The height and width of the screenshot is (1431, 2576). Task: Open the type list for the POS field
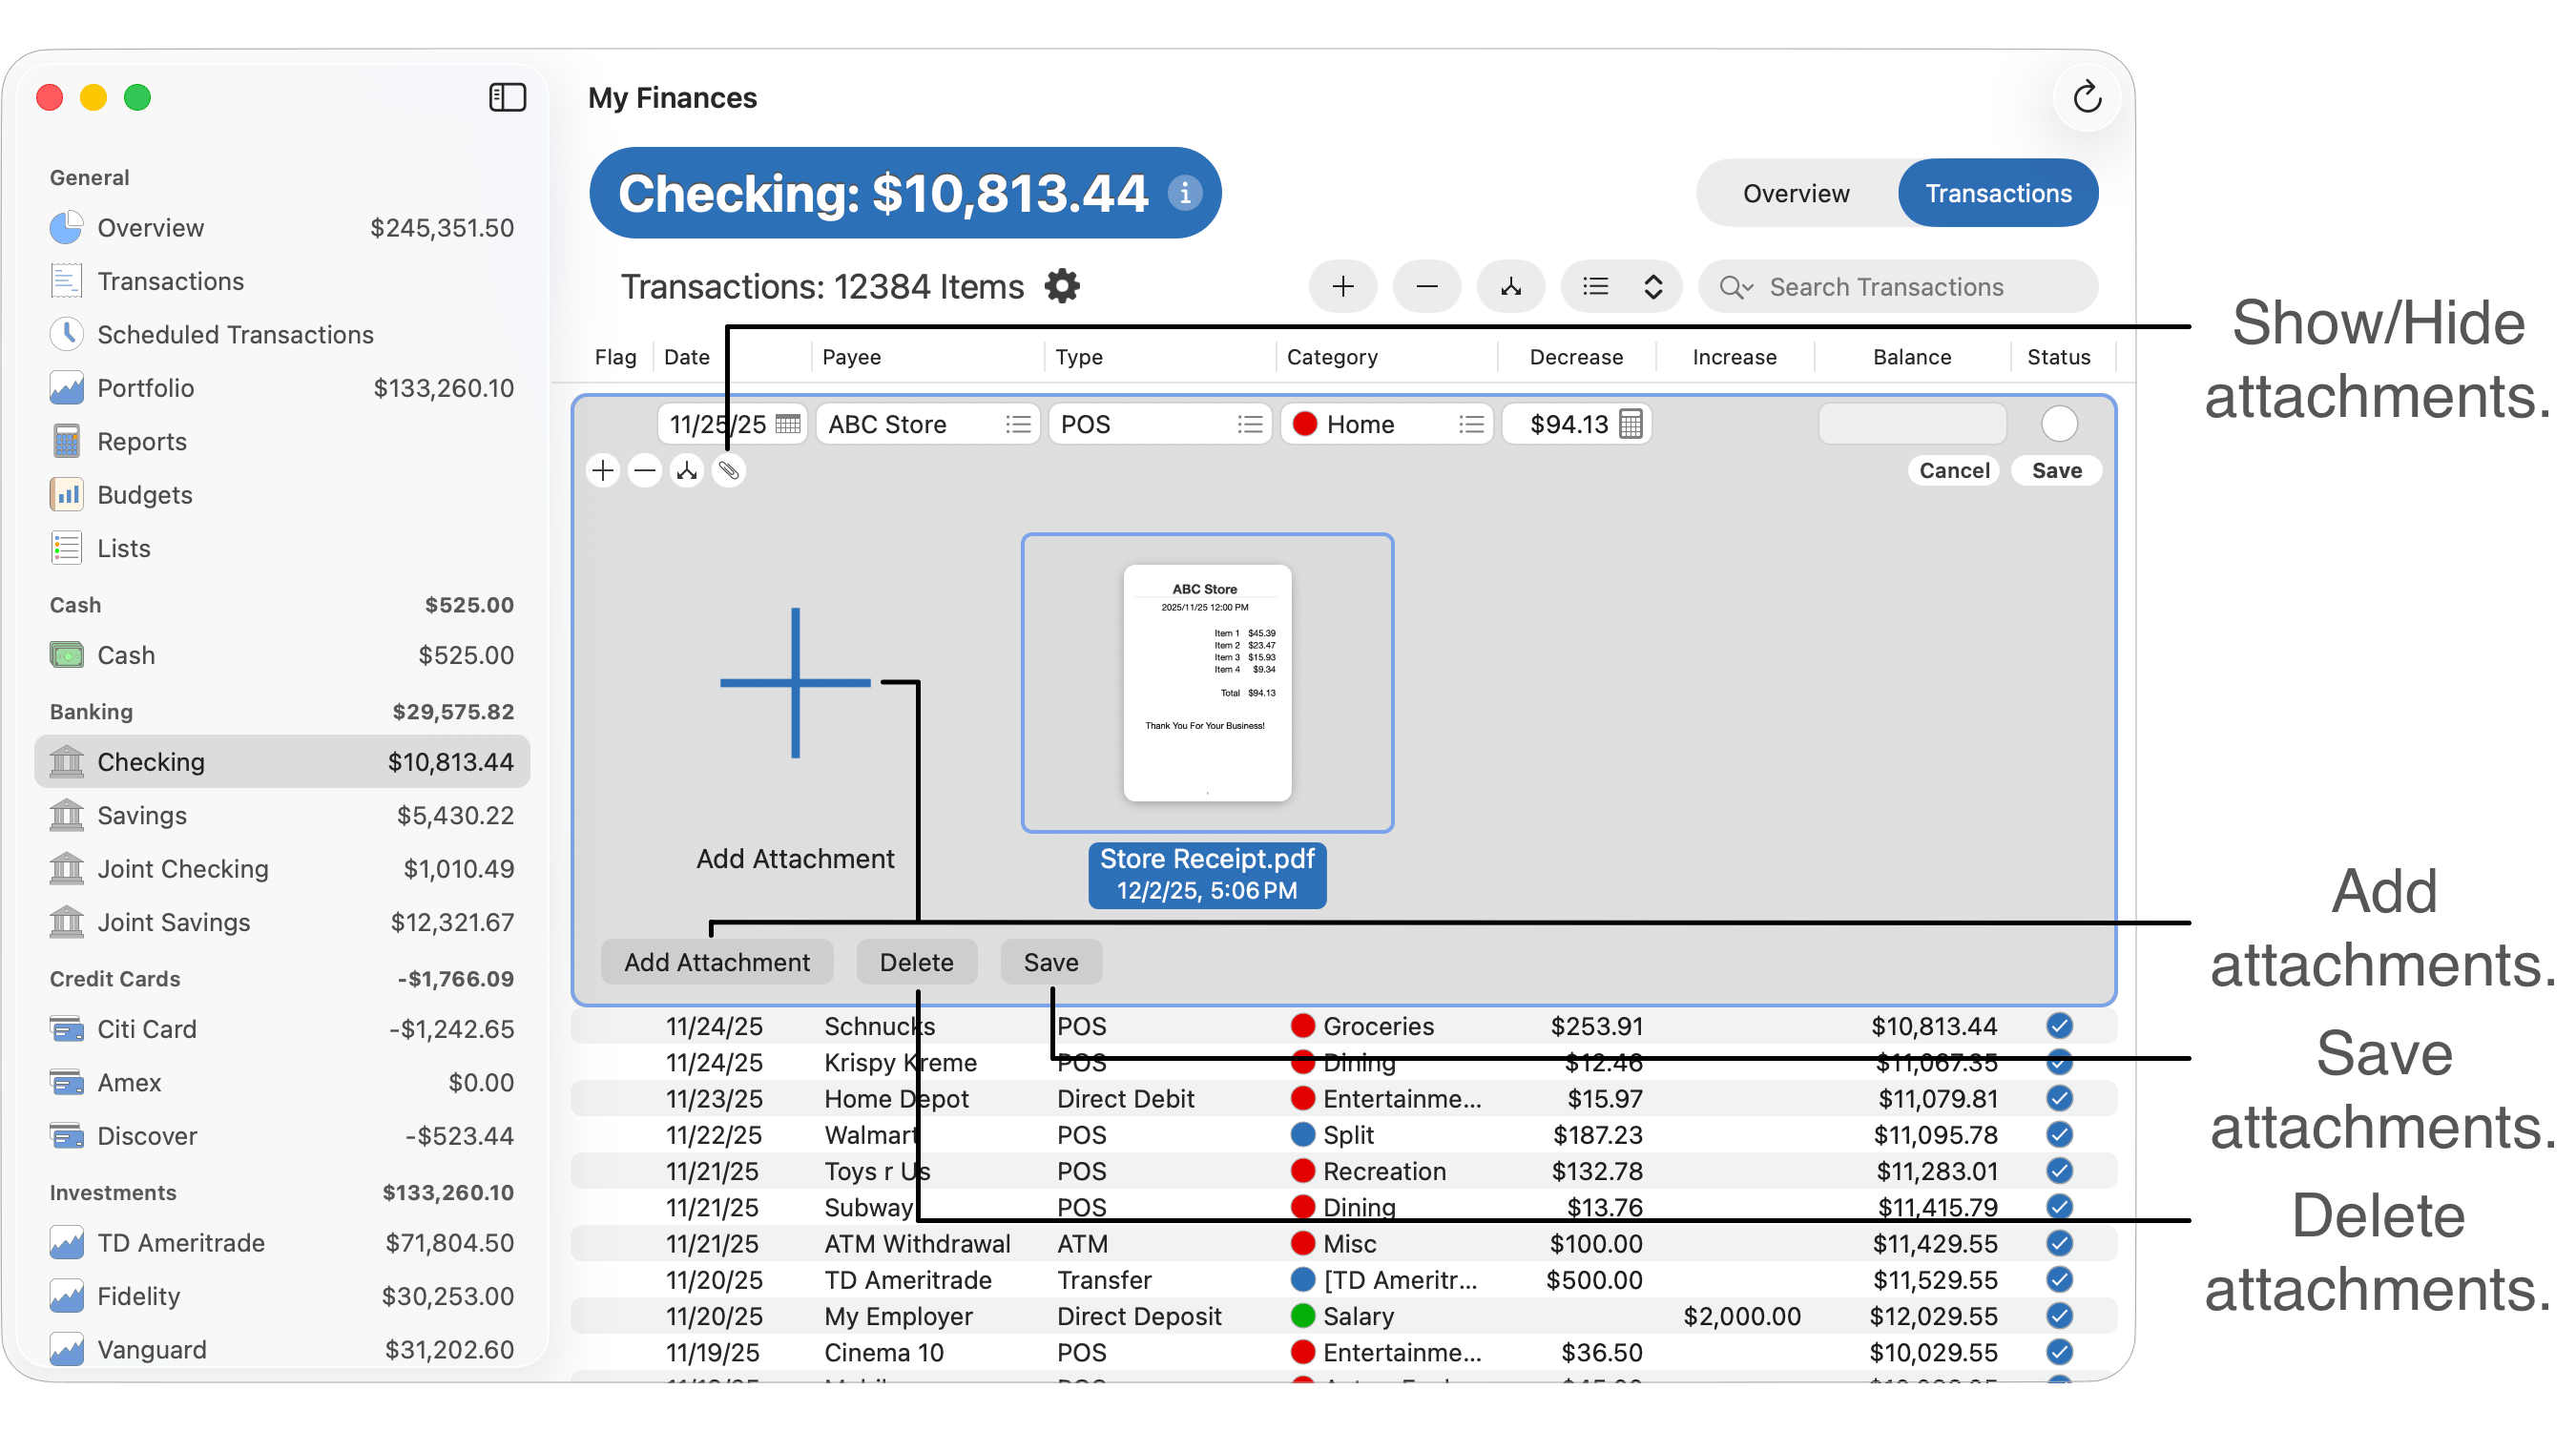[x=1249, y=424]
